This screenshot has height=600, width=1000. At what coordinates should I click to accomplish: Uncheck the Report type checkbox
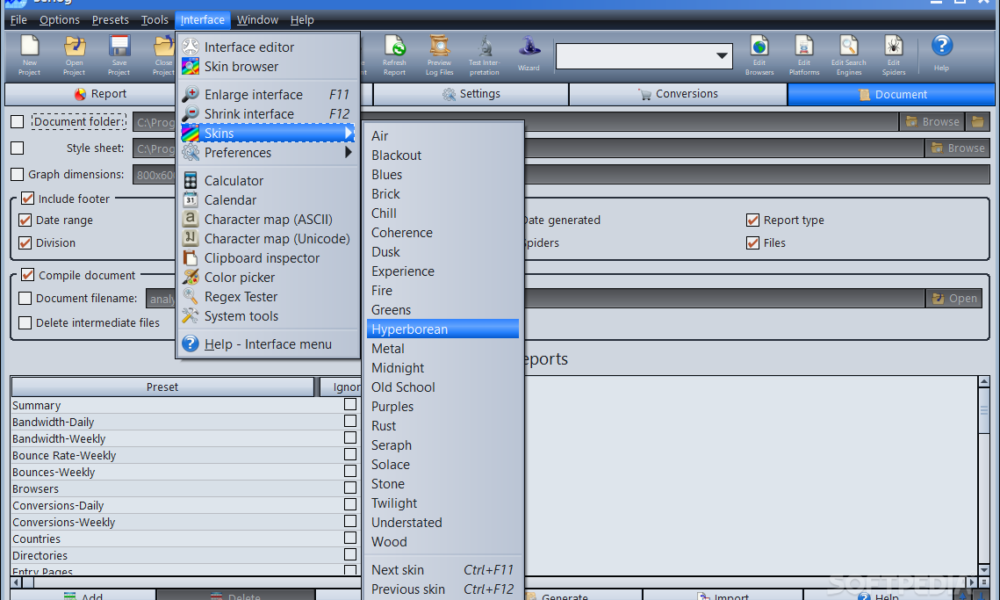click(753, 221)
